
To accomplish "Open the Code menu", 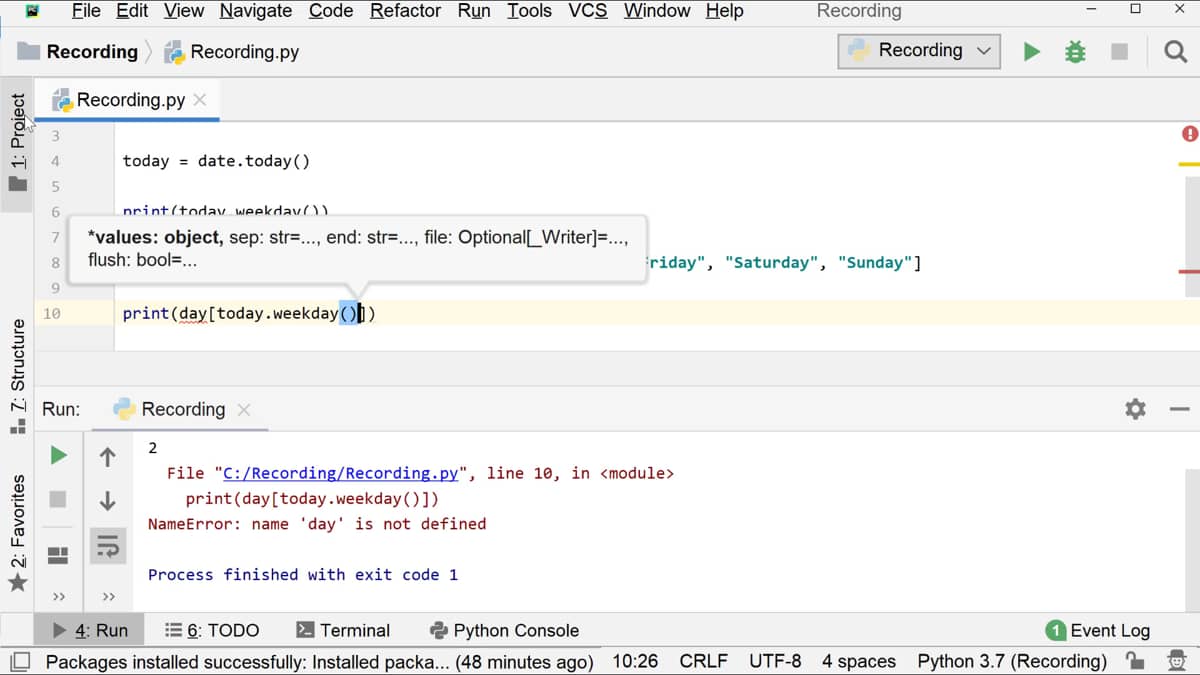I will coord(331,11).
